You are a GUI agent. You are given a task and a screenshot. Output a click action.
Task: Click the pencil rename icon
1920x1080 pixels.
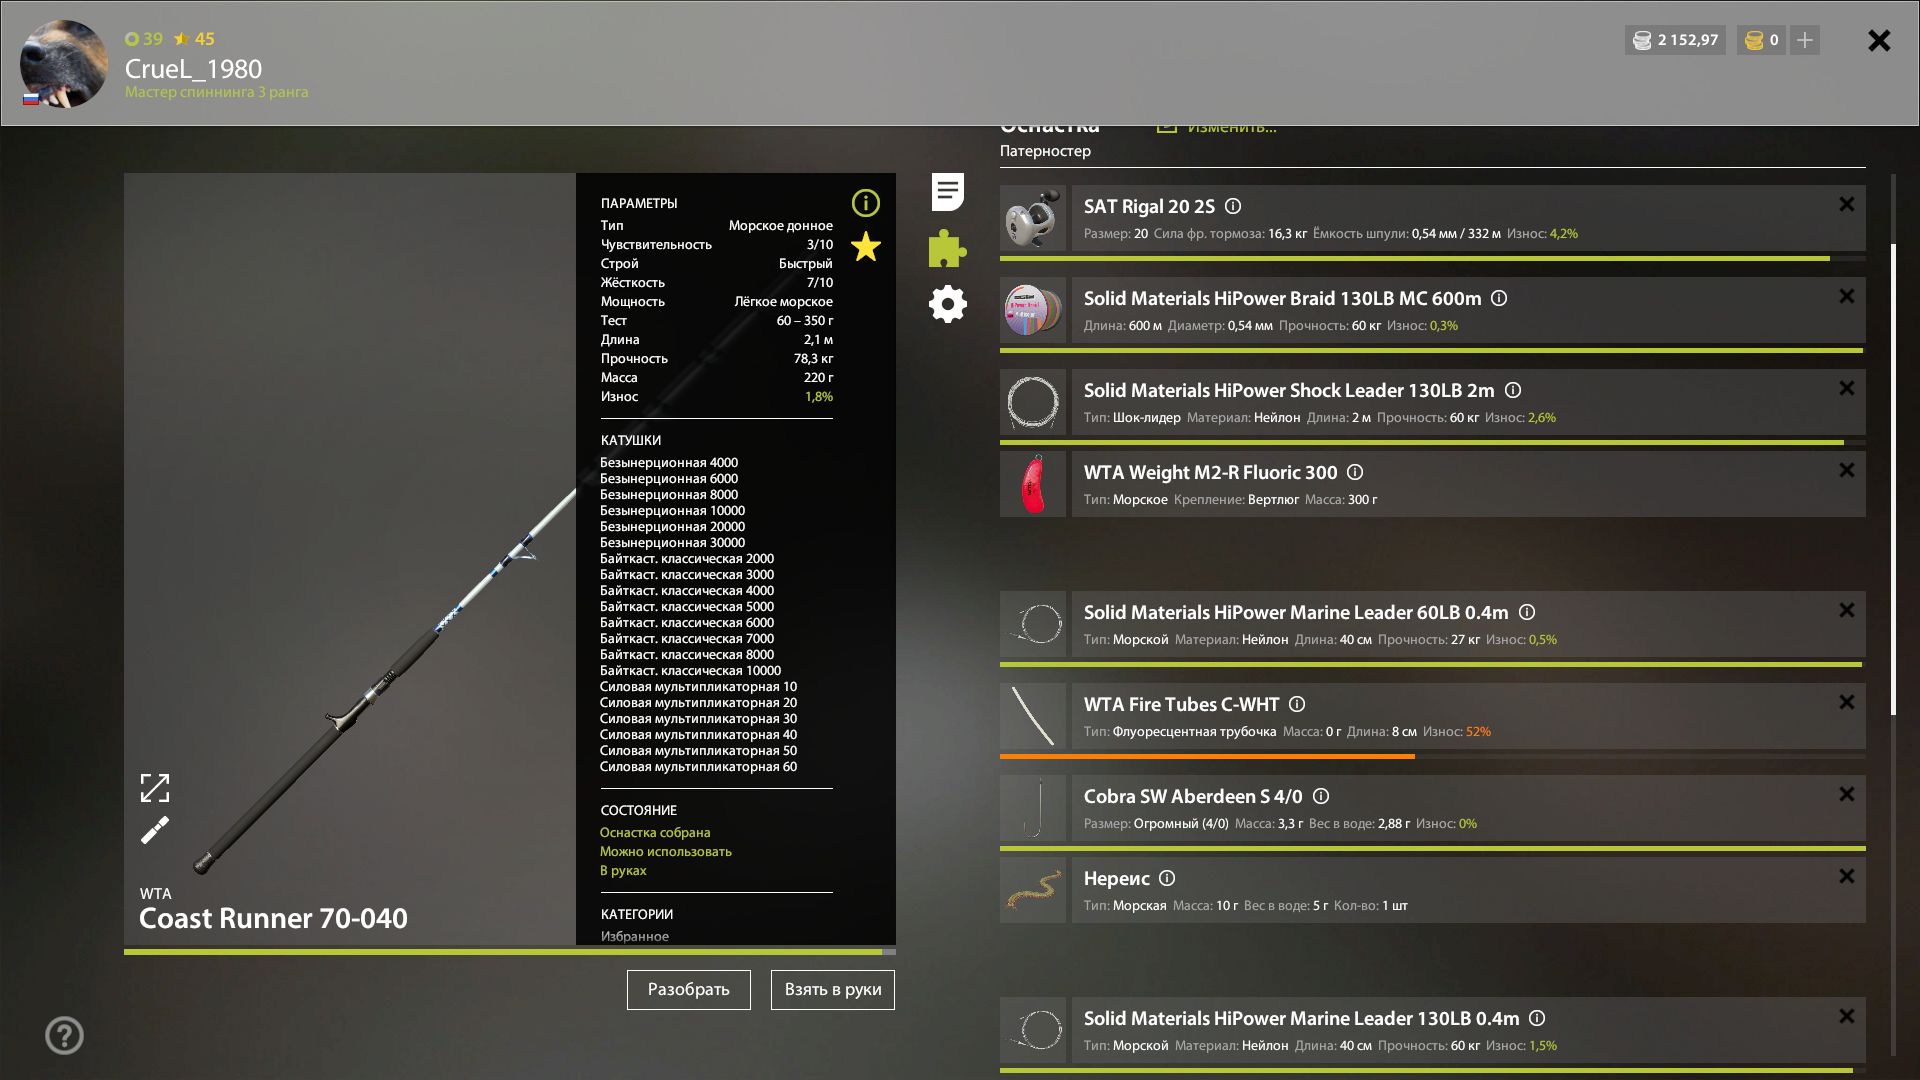(x=155, y=831)
